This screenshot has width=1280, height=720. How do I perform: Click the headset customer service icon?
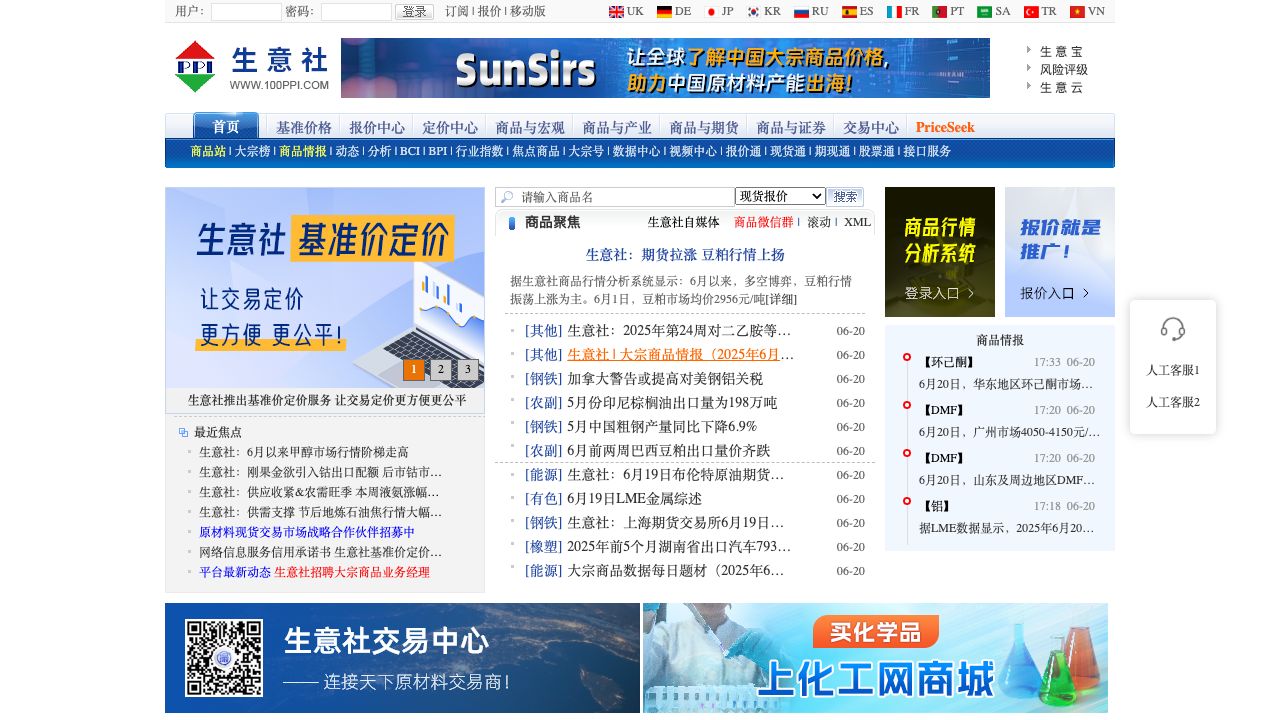click(x=1173, y=328)
